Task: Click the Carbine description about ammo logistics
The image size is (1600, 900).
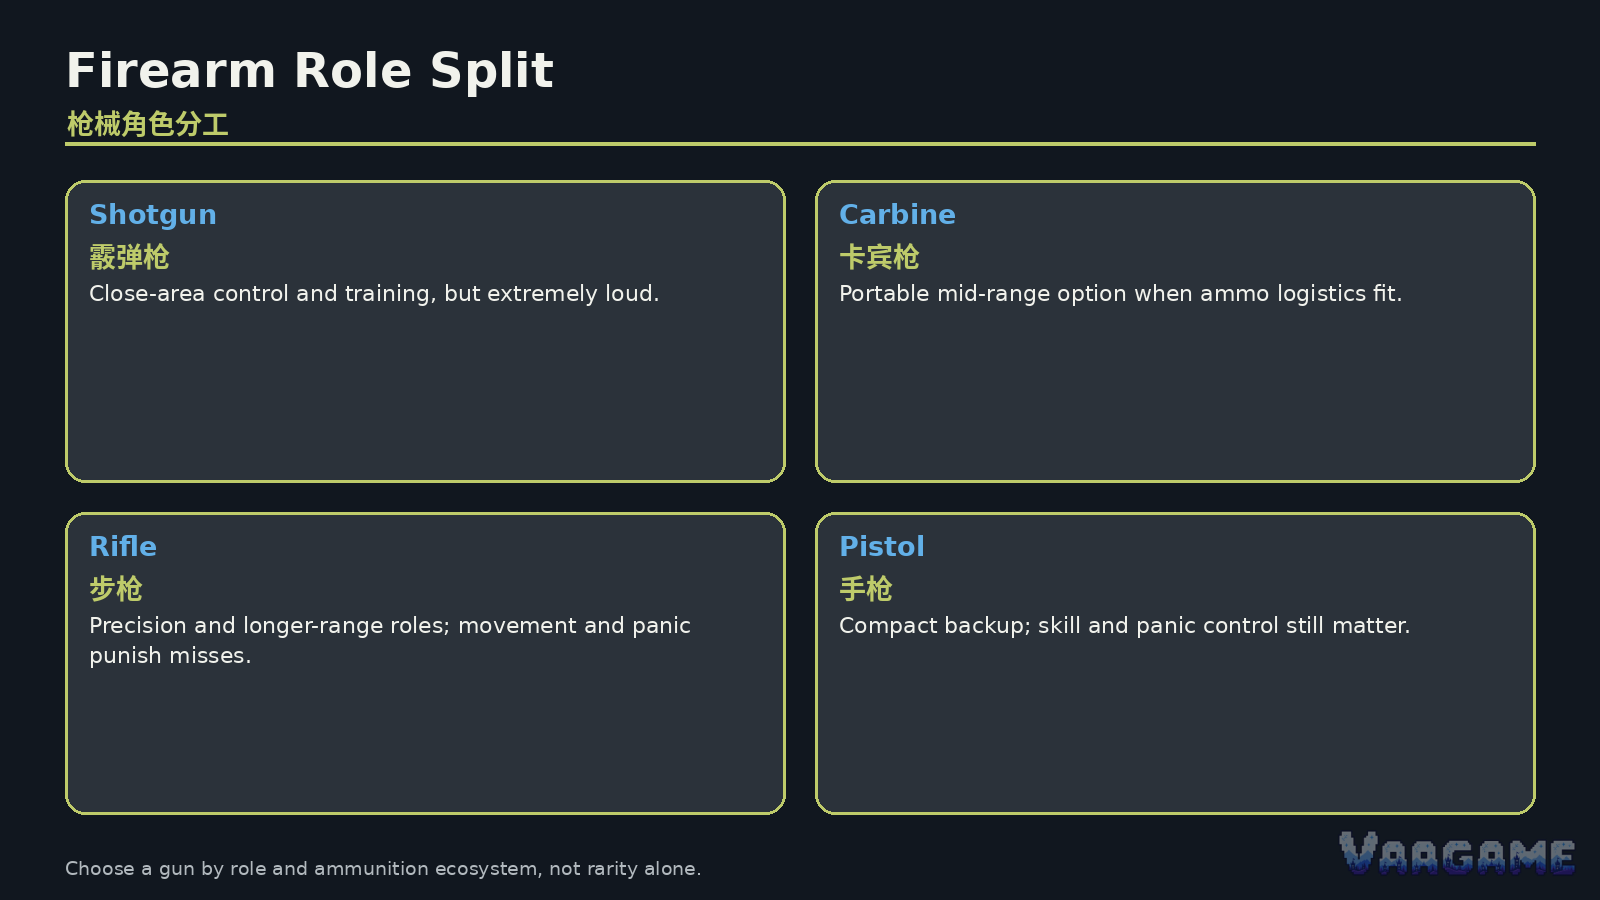Action: [1121, 294]
